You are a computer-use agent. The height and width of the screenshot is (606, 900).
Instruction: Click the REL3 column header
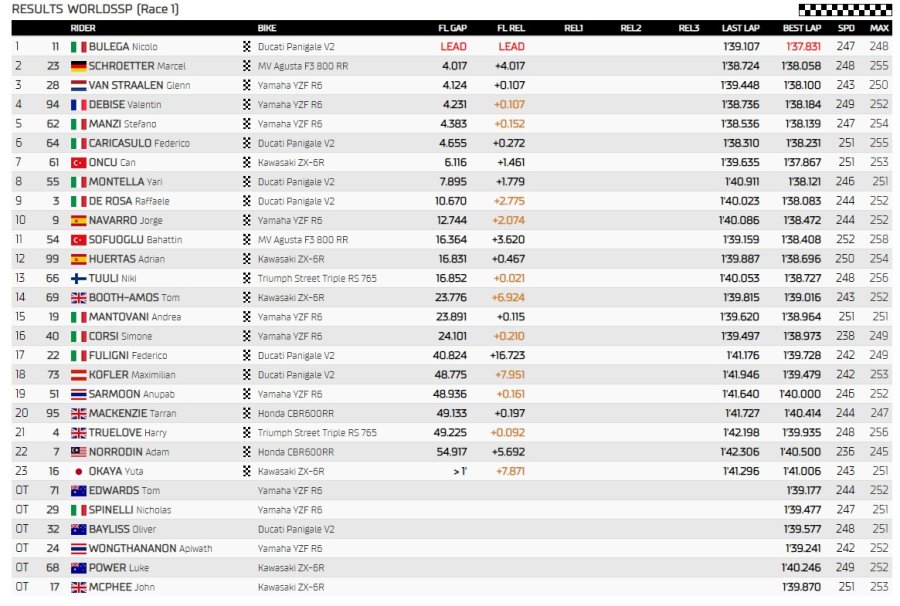pyautogui.click(x=689, y=28)
